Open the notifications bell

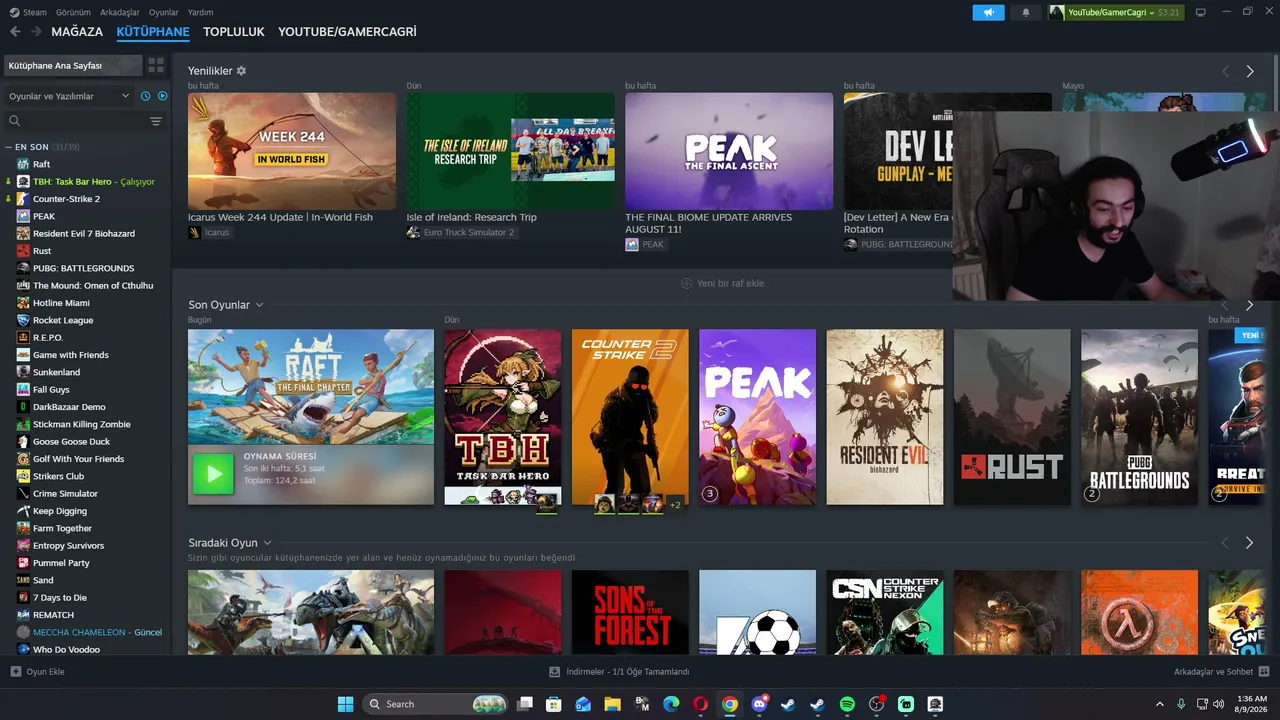(1025, 12)
